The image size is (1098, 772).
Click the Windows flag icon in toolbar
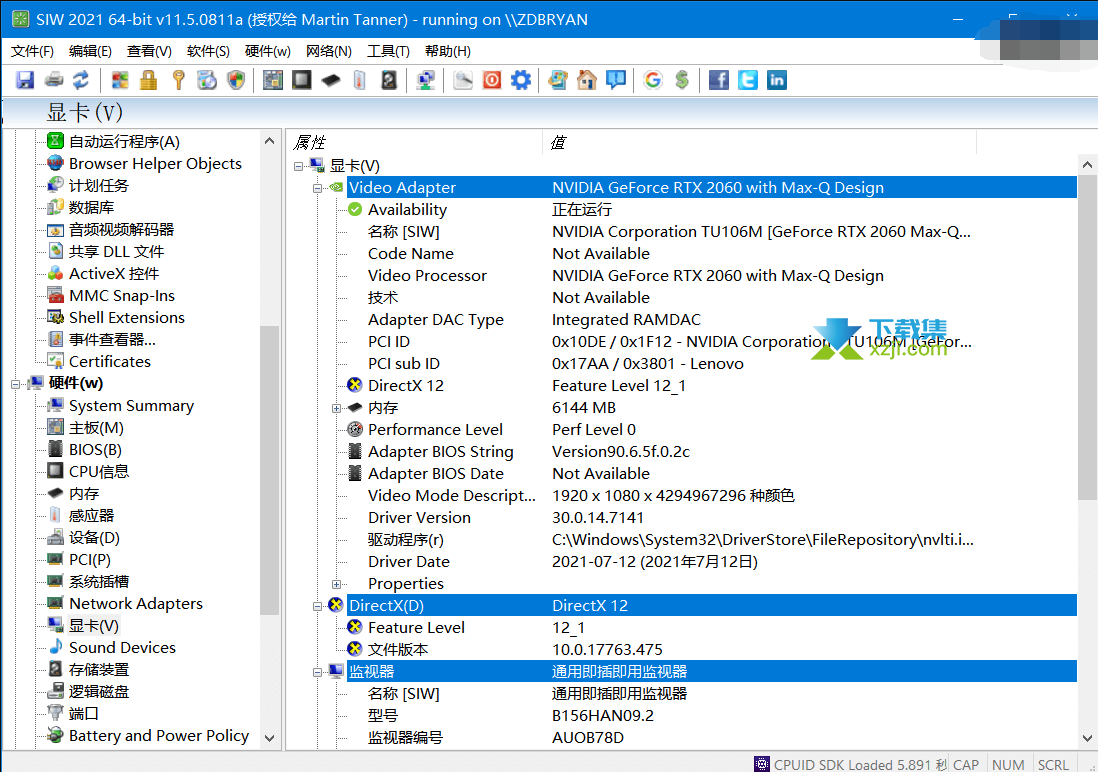[120, 80]
